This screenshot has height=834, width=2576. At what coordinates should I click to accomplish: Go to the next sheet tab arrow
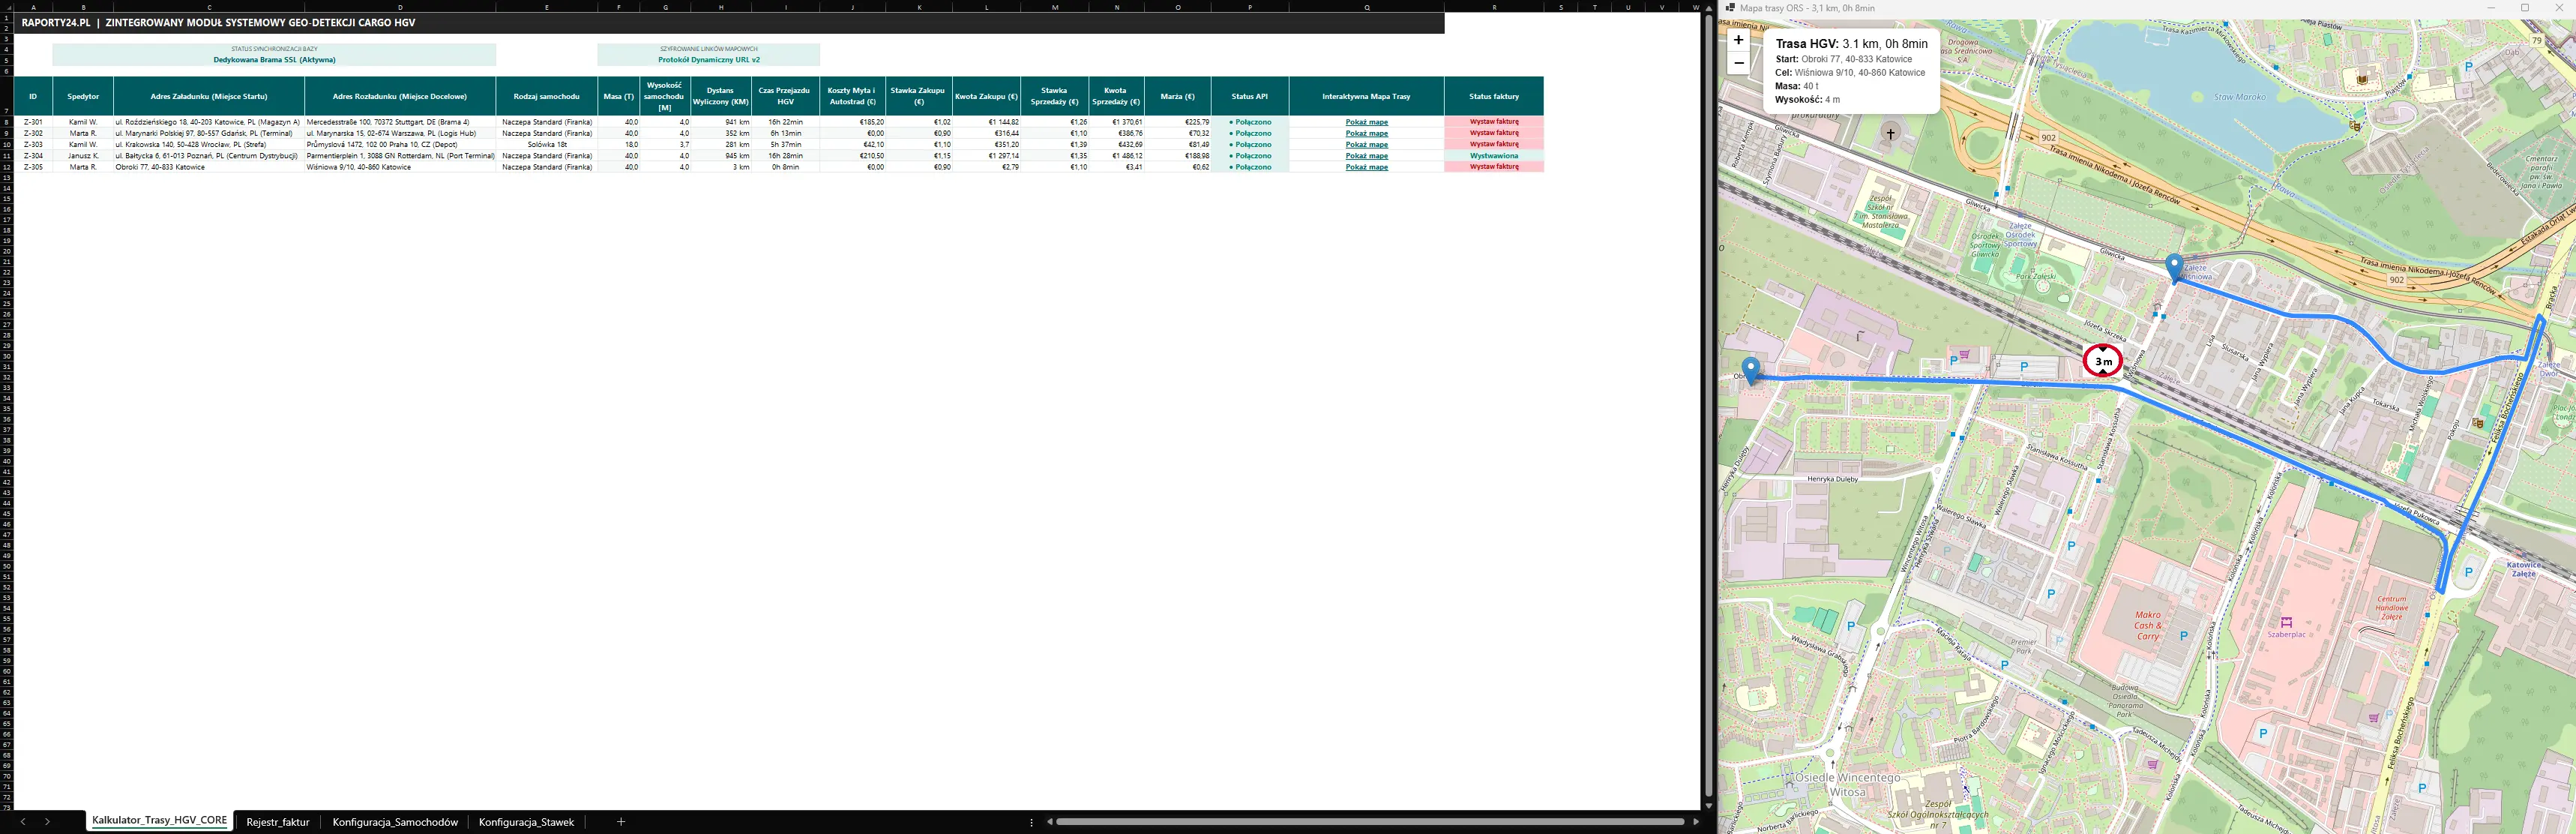click(47, 822)
